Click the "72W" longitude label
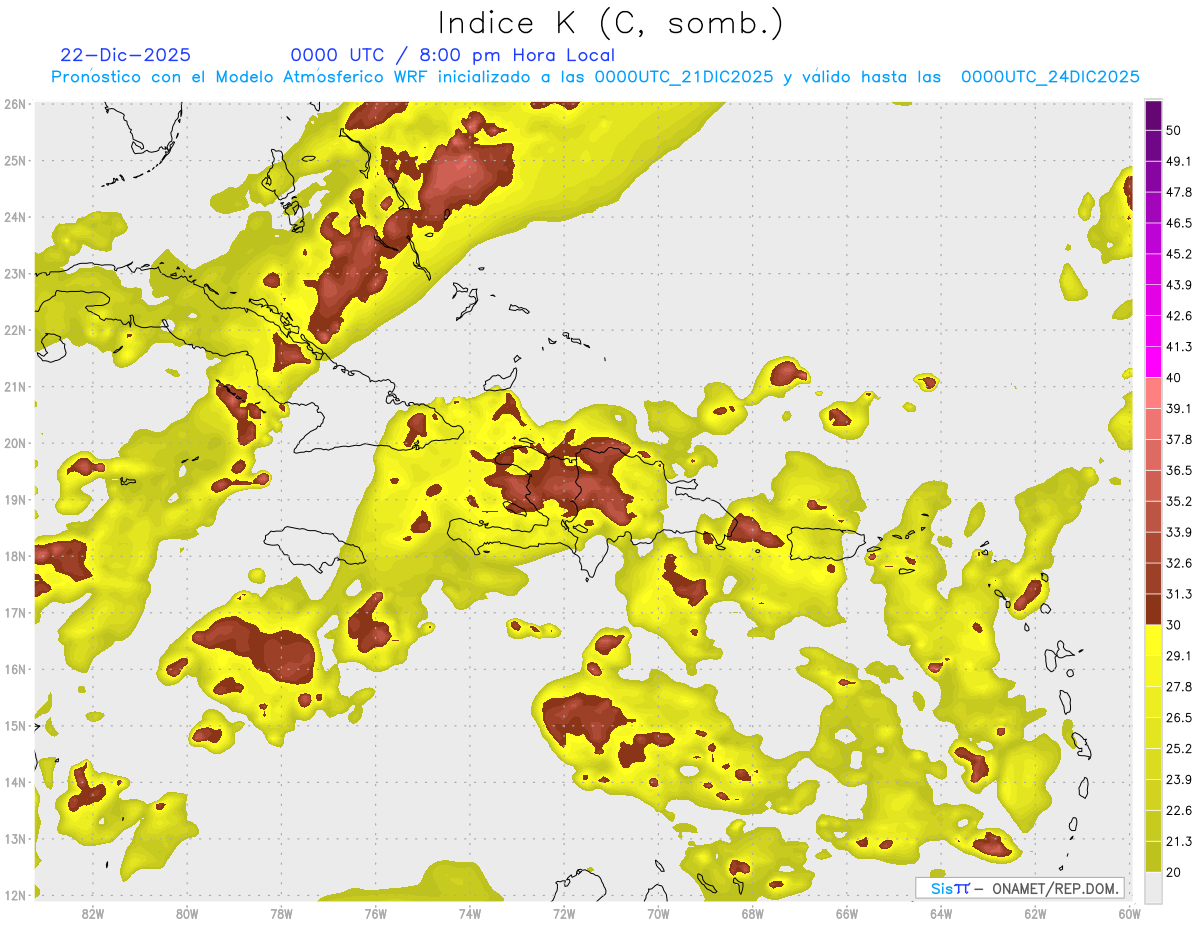This screenshot has width=1200, height=927. (564, 913)
